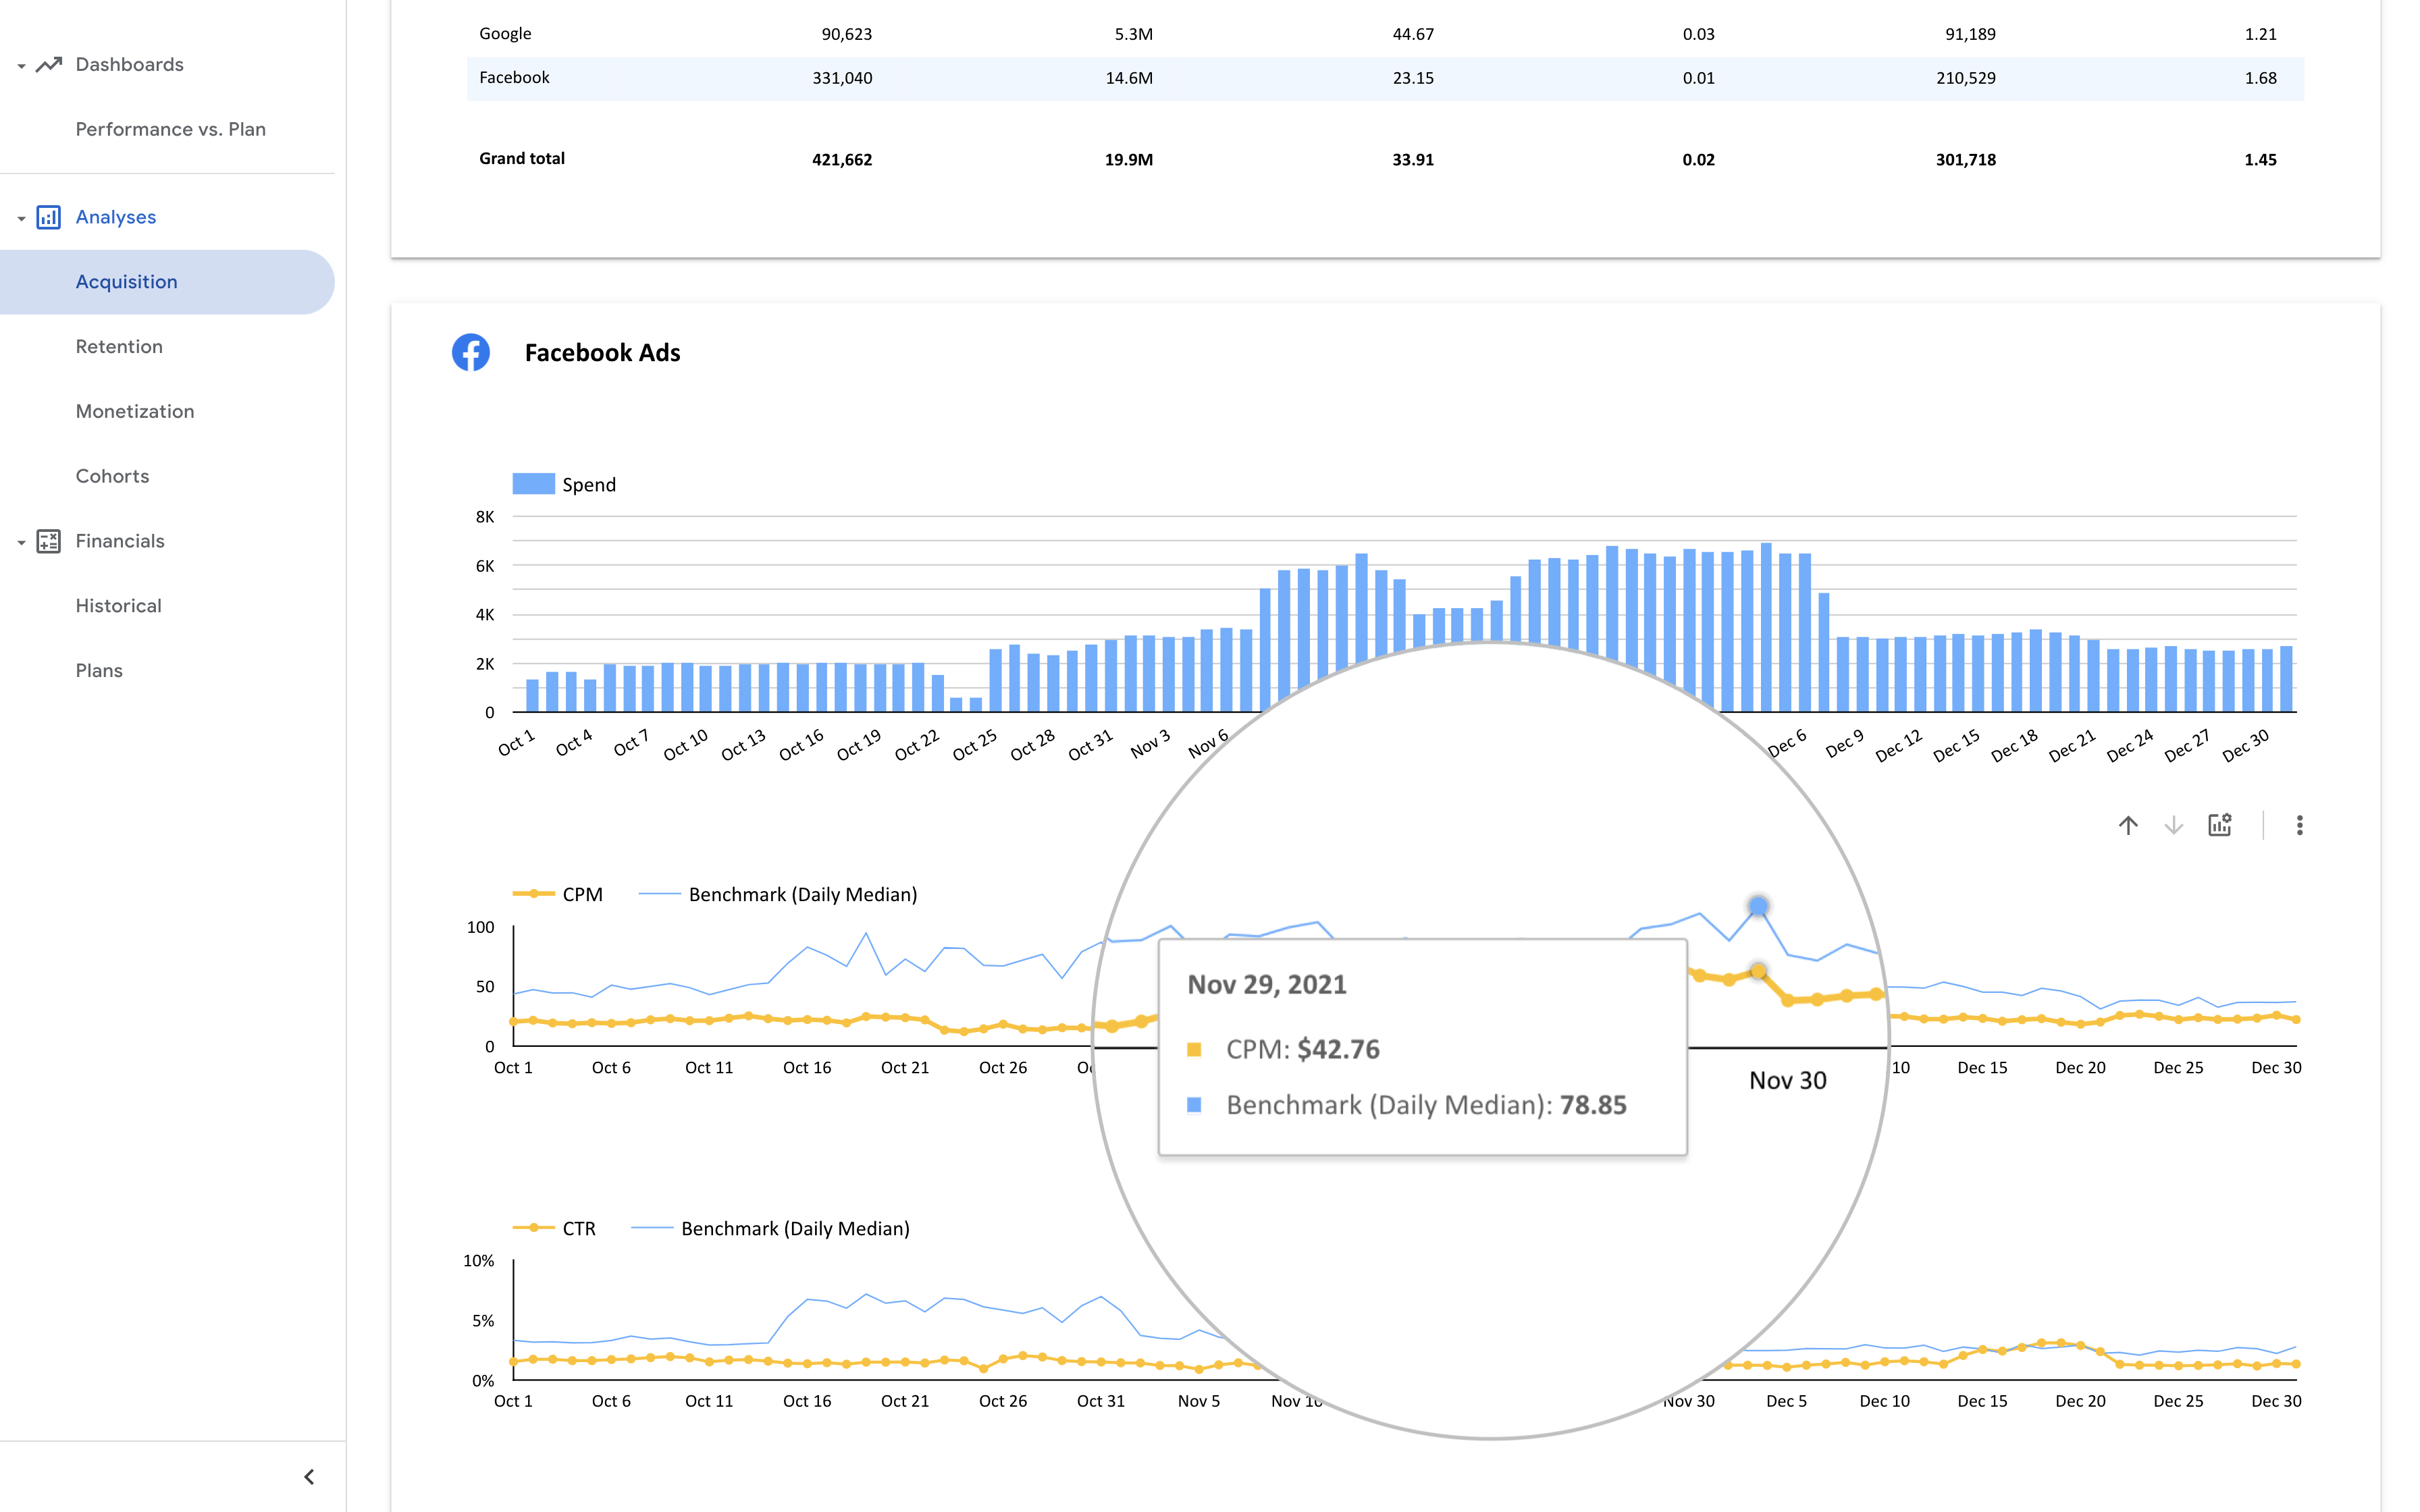This screenshot has height=1512, width=2420.
Task: Collapse the sidebar with the left chevron
Action: (x=308, y=1476)
